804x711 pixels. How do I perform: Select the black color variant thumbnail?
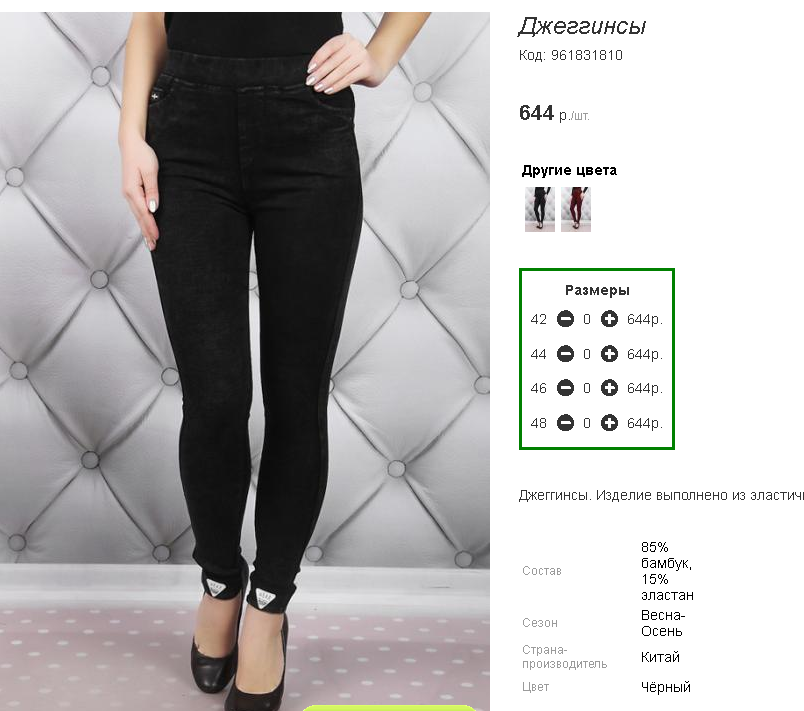point(539,209)
